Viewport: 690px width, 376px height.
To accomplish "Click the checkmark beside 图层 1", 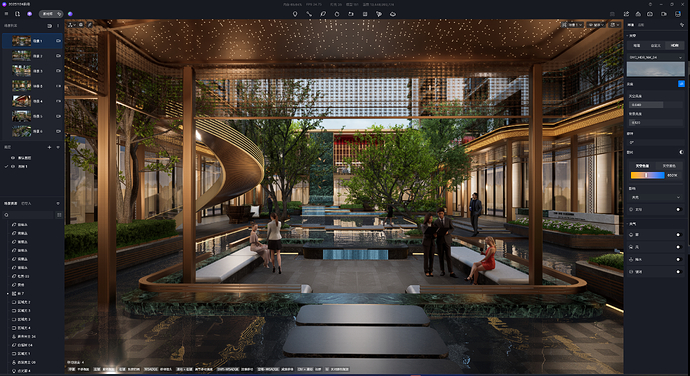I will coord(6,166).
